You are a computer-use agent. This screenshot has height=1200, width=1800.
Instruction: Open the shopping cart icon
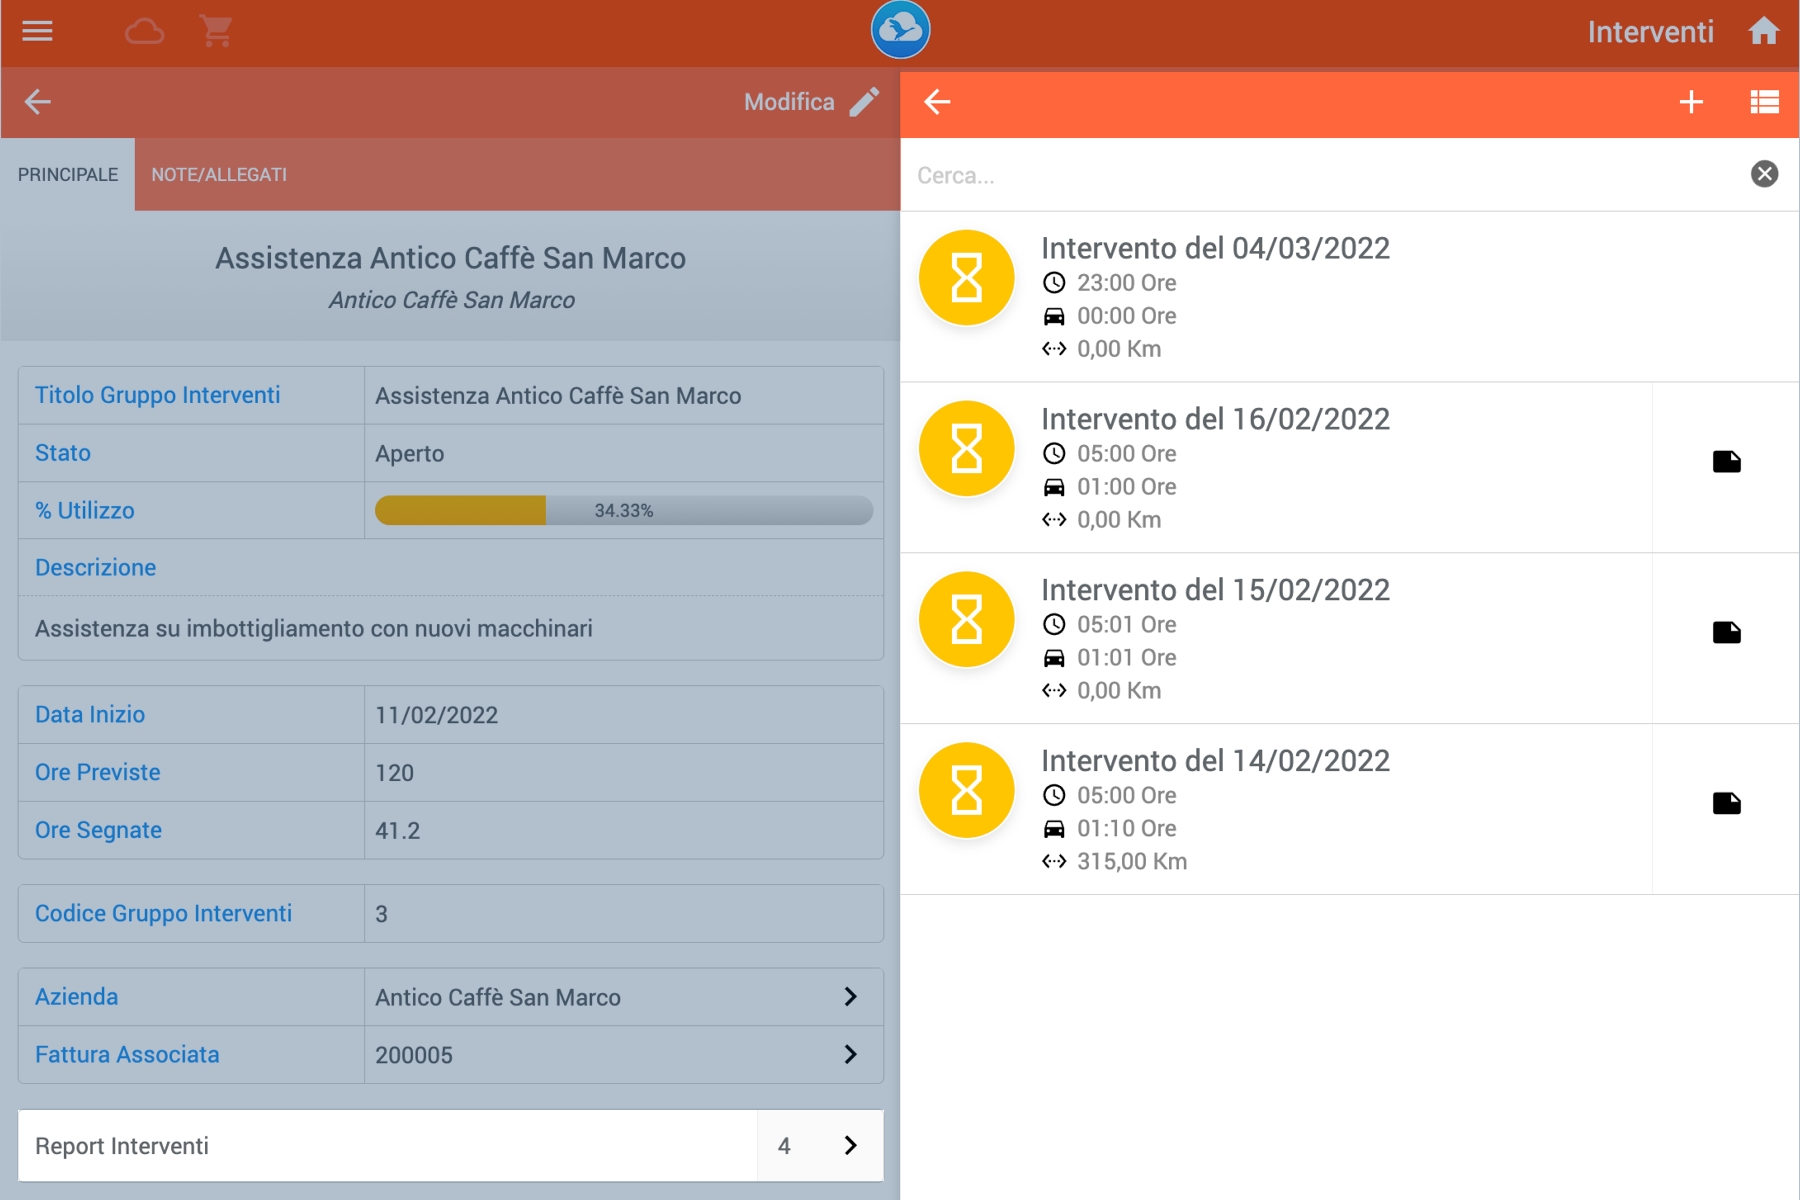216,31
